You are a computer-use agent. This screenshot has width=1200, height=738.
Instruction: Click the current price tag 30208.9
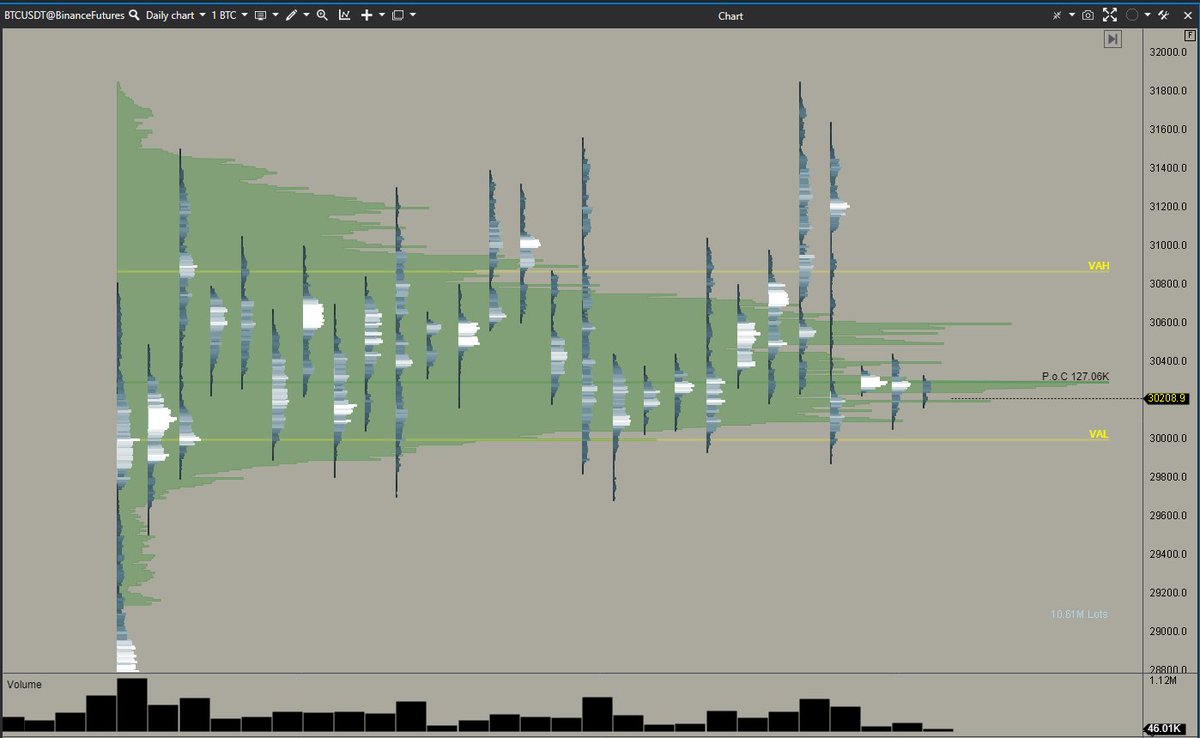(x=1167, y=398)
